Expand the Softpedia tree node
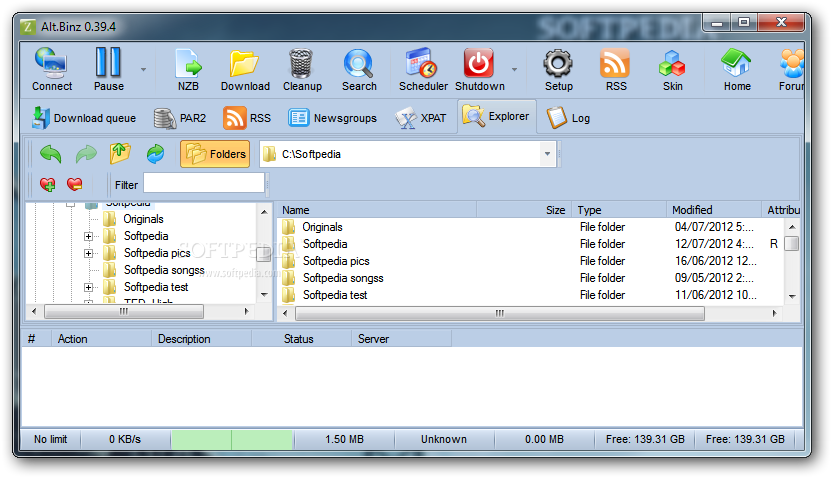The height and width of the screenshot is (478, 832). coord(89,236)
